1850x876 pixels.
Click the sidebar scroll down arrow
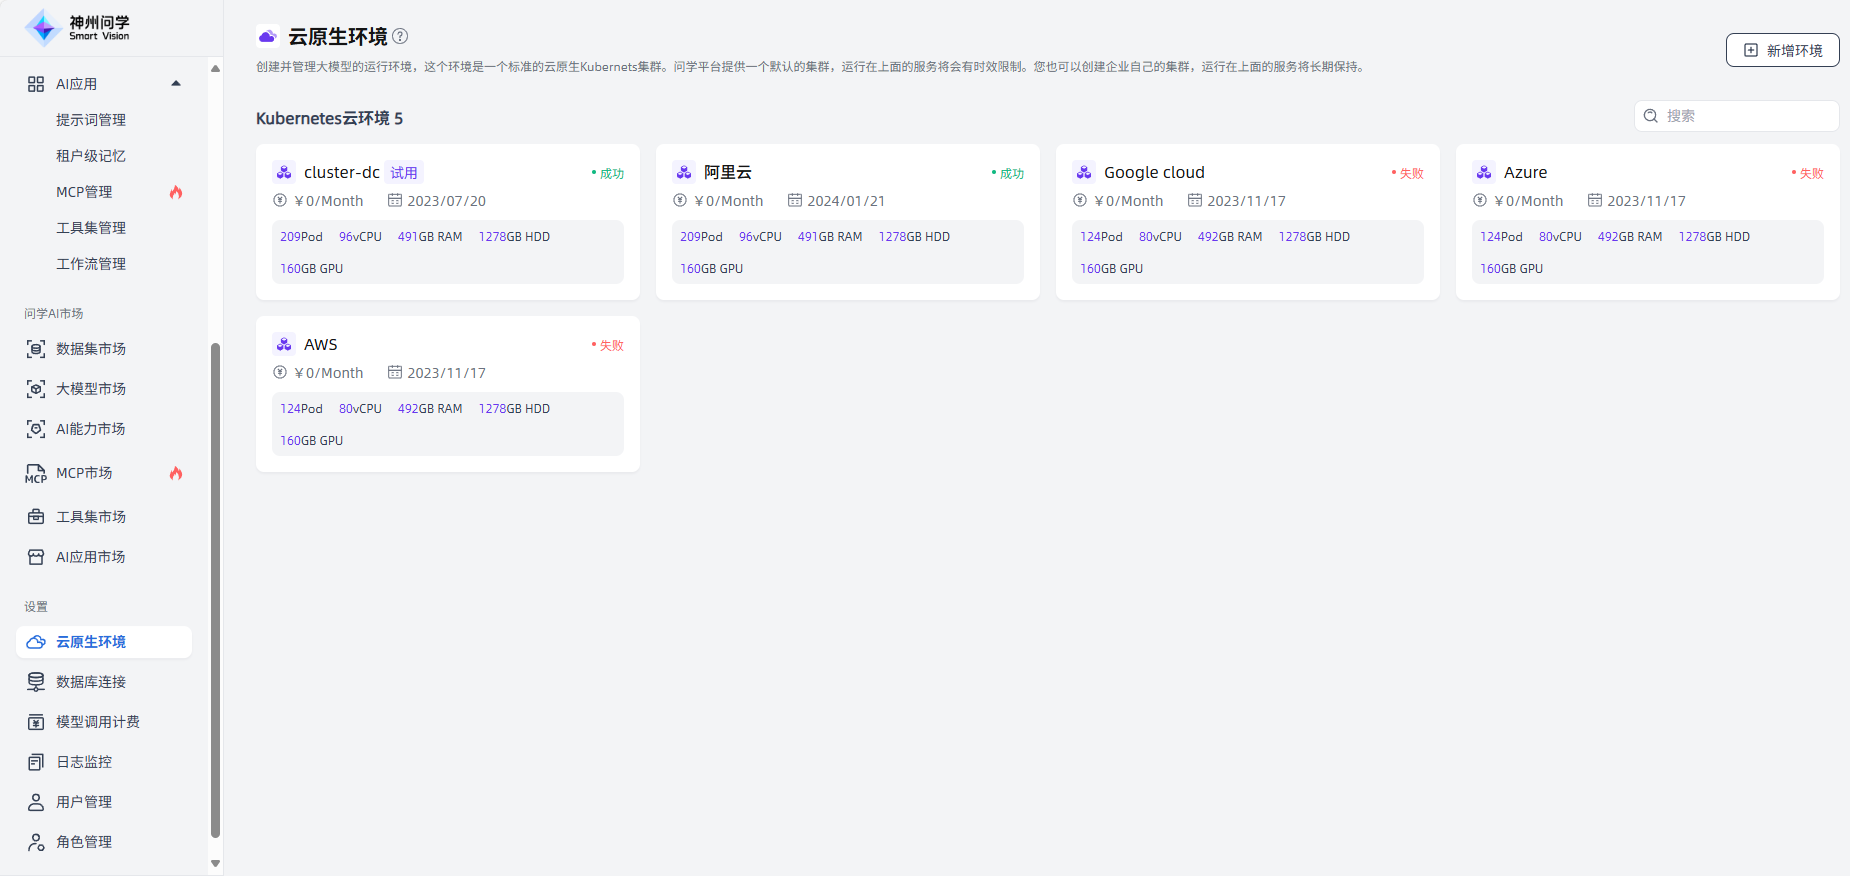215,863
